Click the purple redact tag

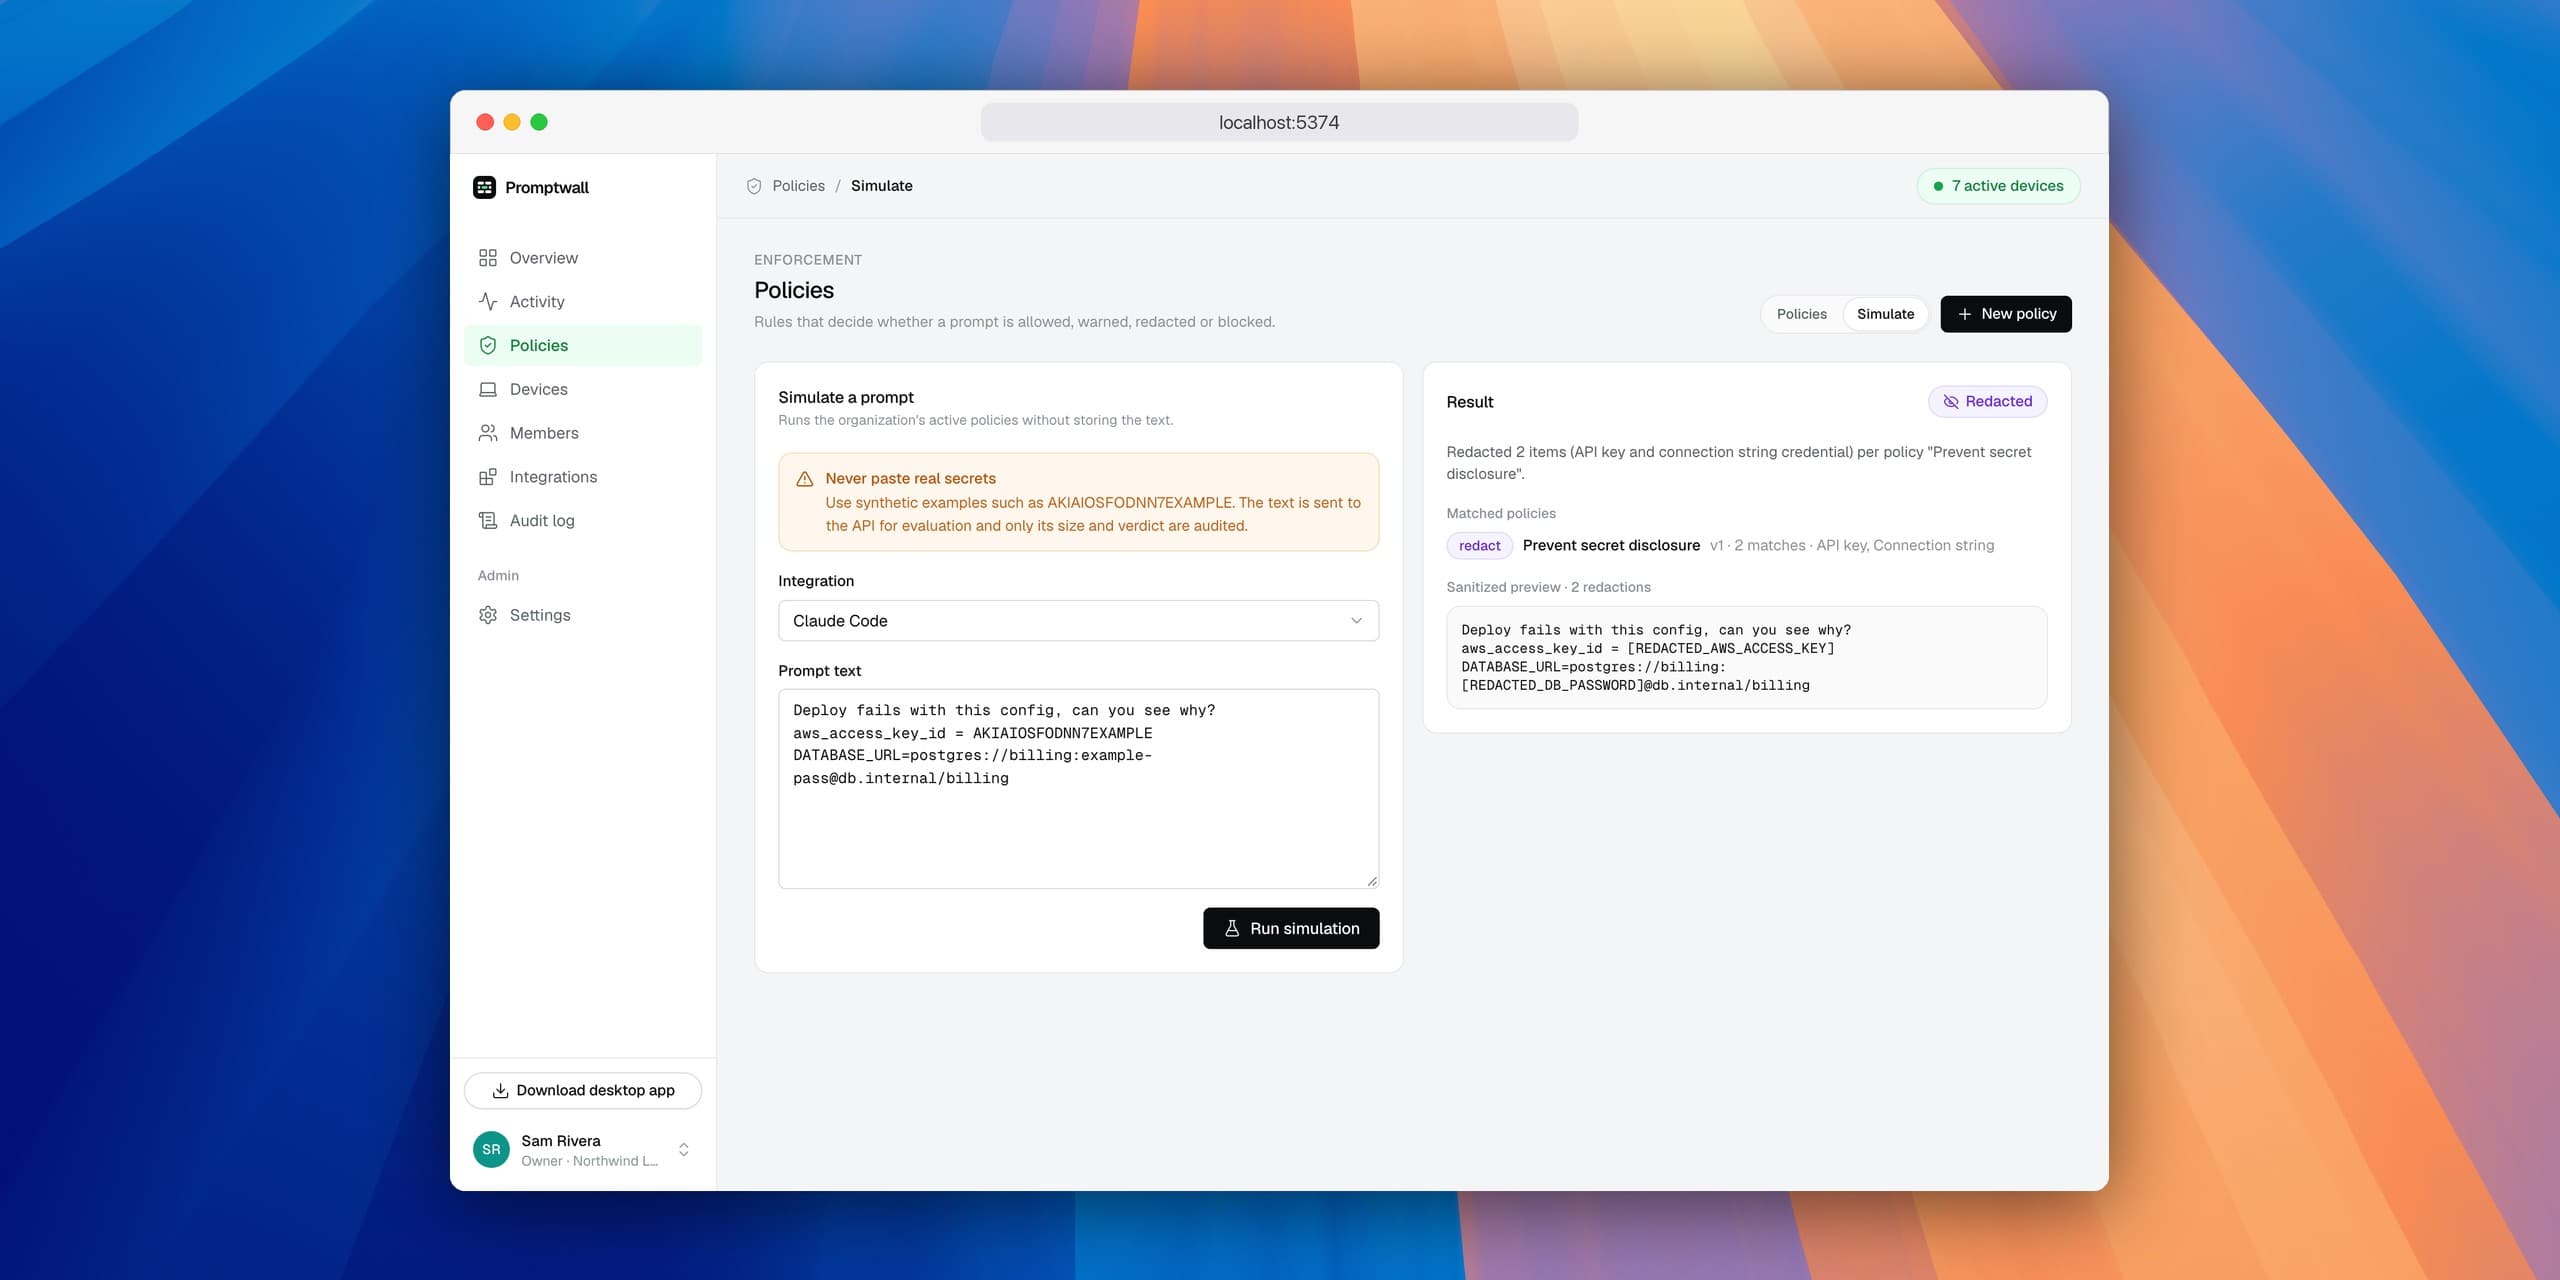[1479, 546]
